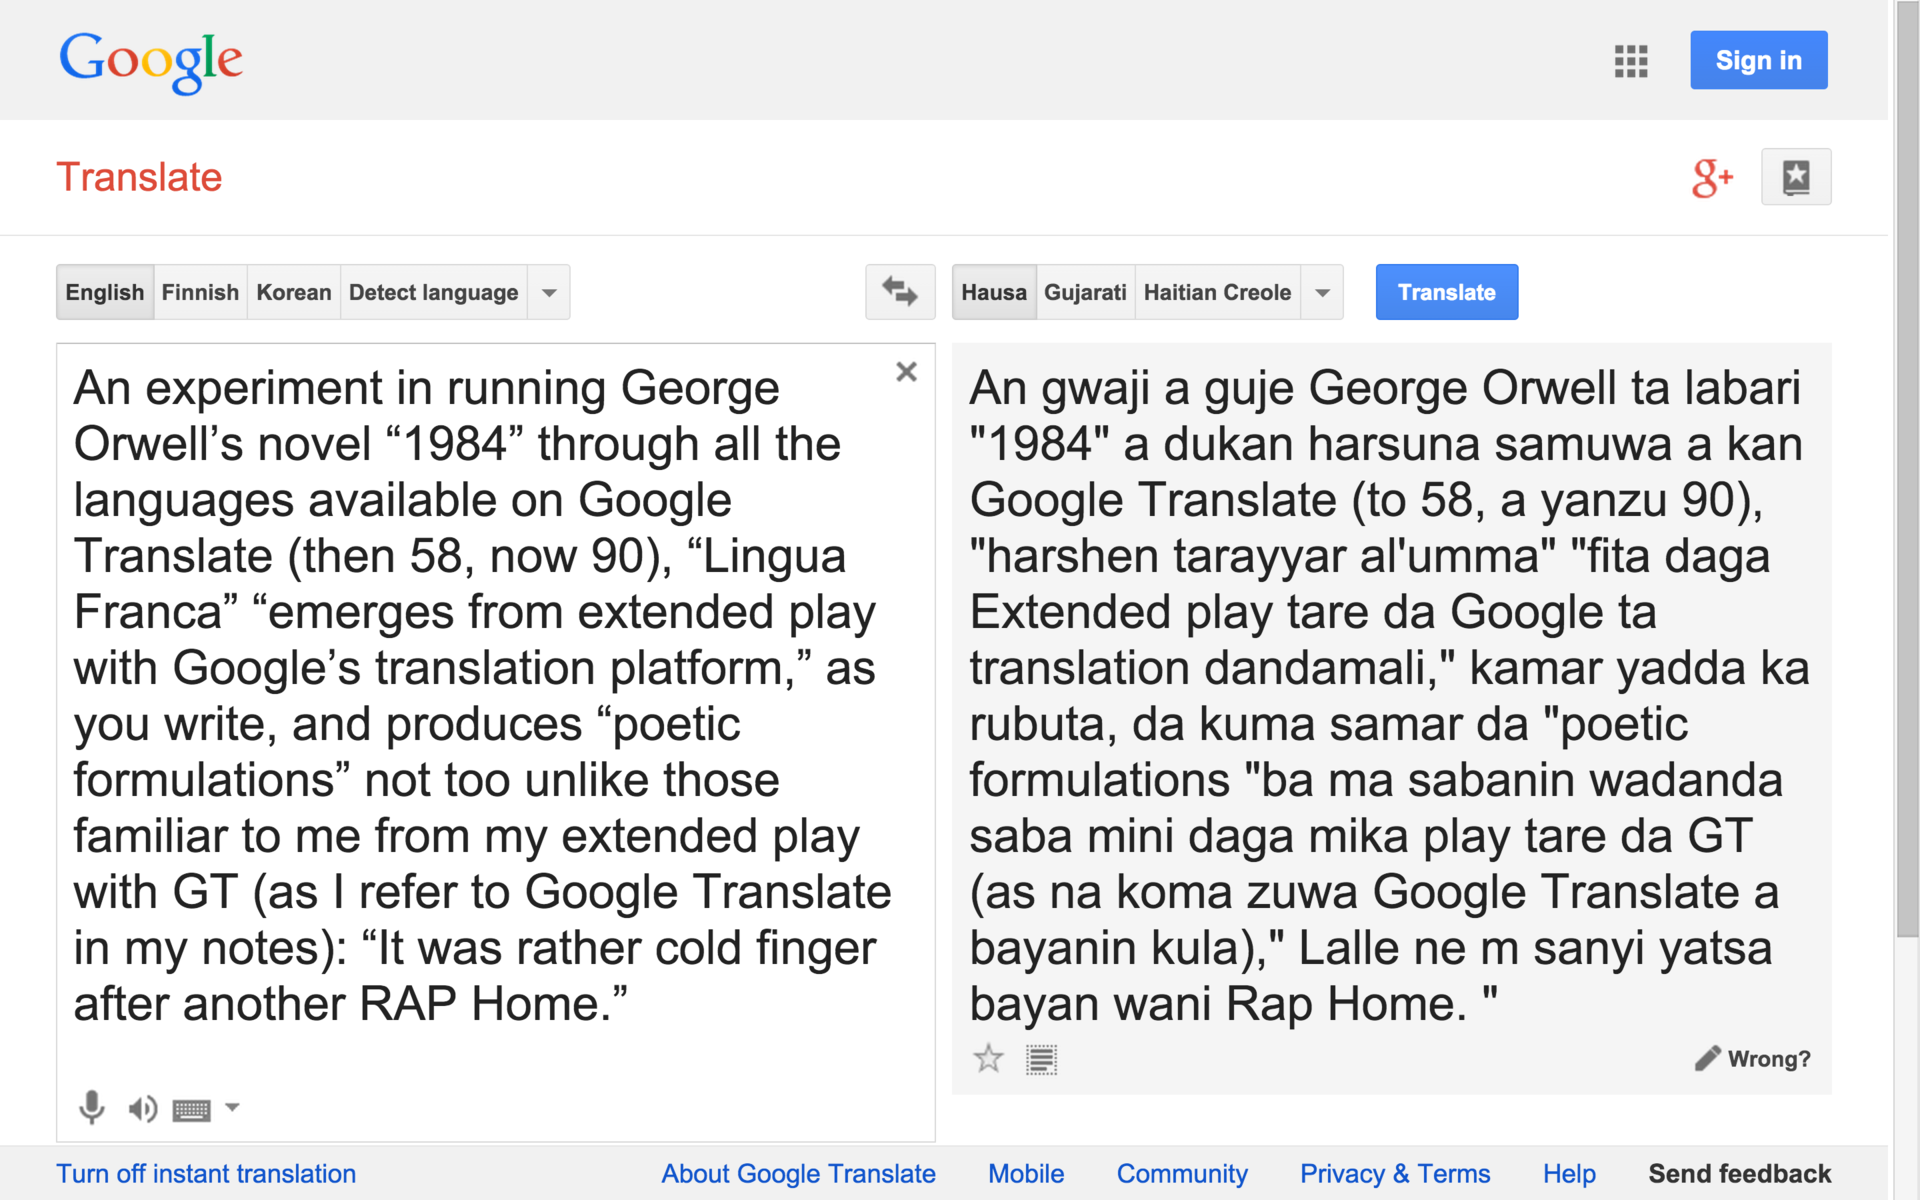This screenshot has height=1200, width=1920.
Task: Turn off instant translation link
Action: [x=206, y=1173]
